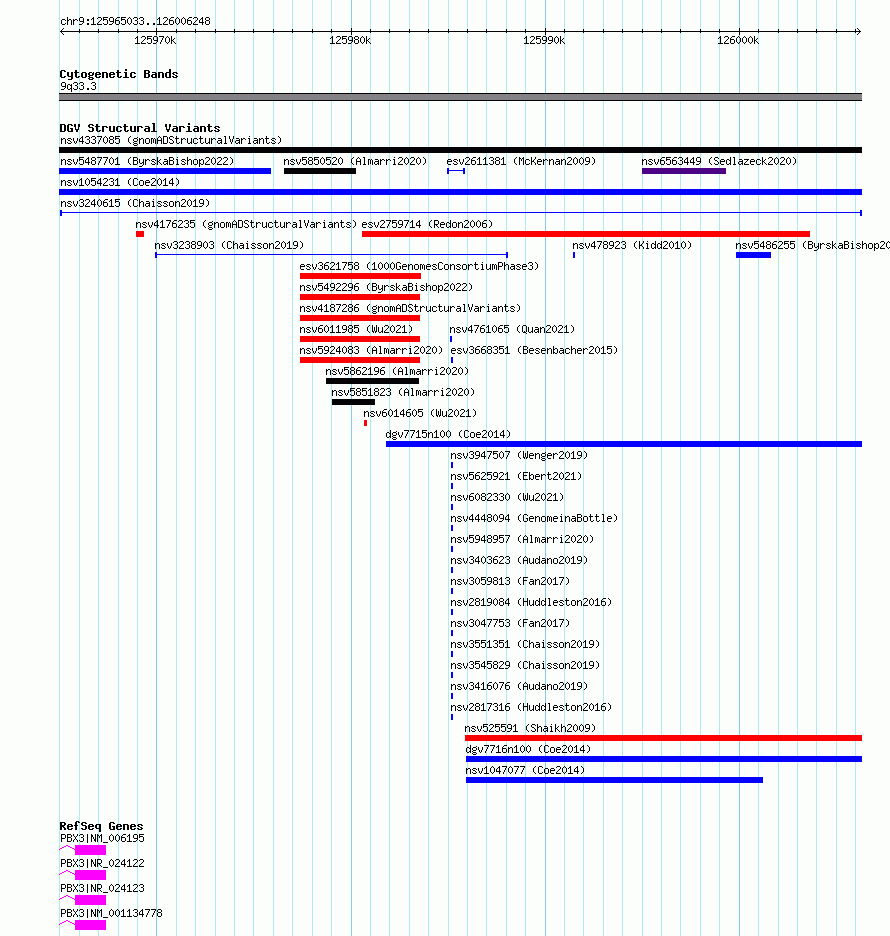Viewport: 890px width, 936px height.
Task: Click the 9q33.3 band label
Action: click(78, 86)
